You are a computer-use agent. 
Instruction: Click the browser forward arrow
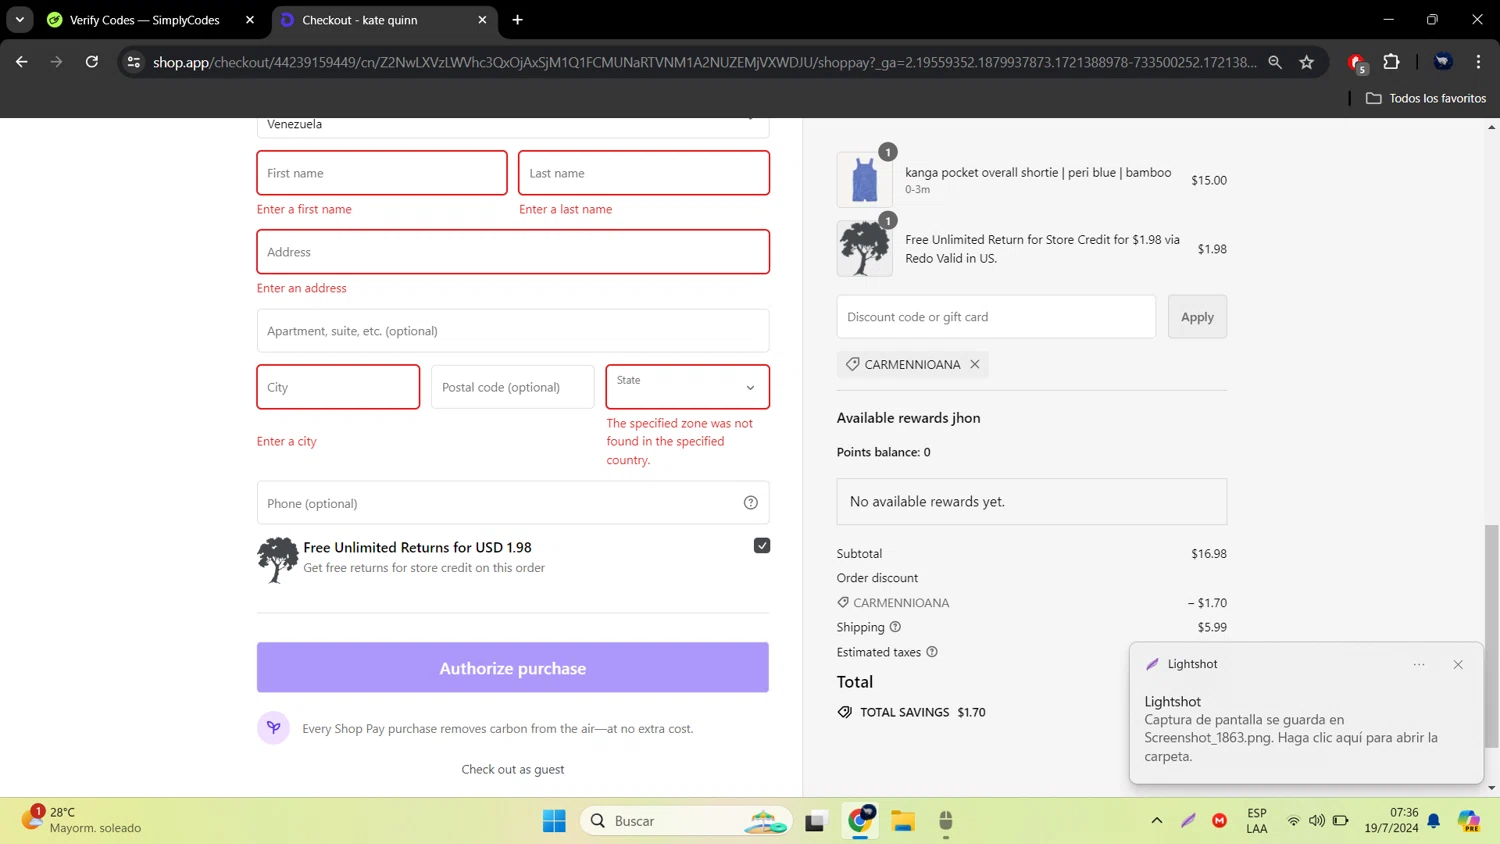click(x=56, y=62)
